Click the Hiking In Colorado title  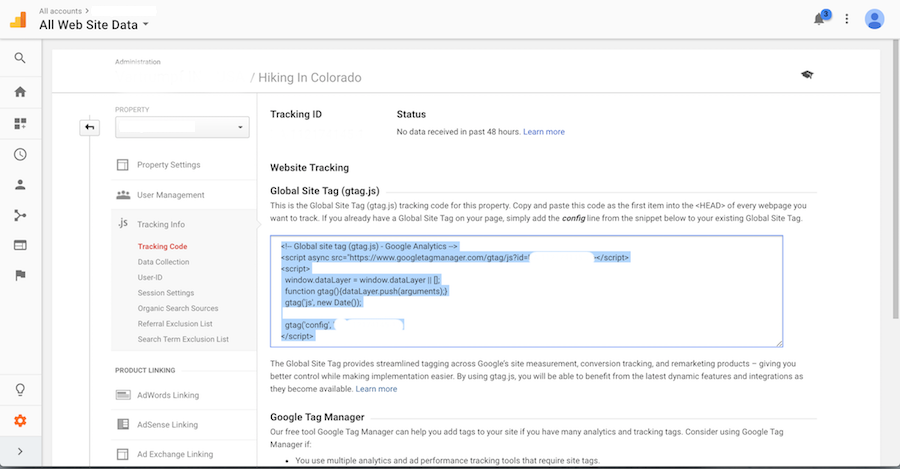pyautogui.click(x=309, y=77)
